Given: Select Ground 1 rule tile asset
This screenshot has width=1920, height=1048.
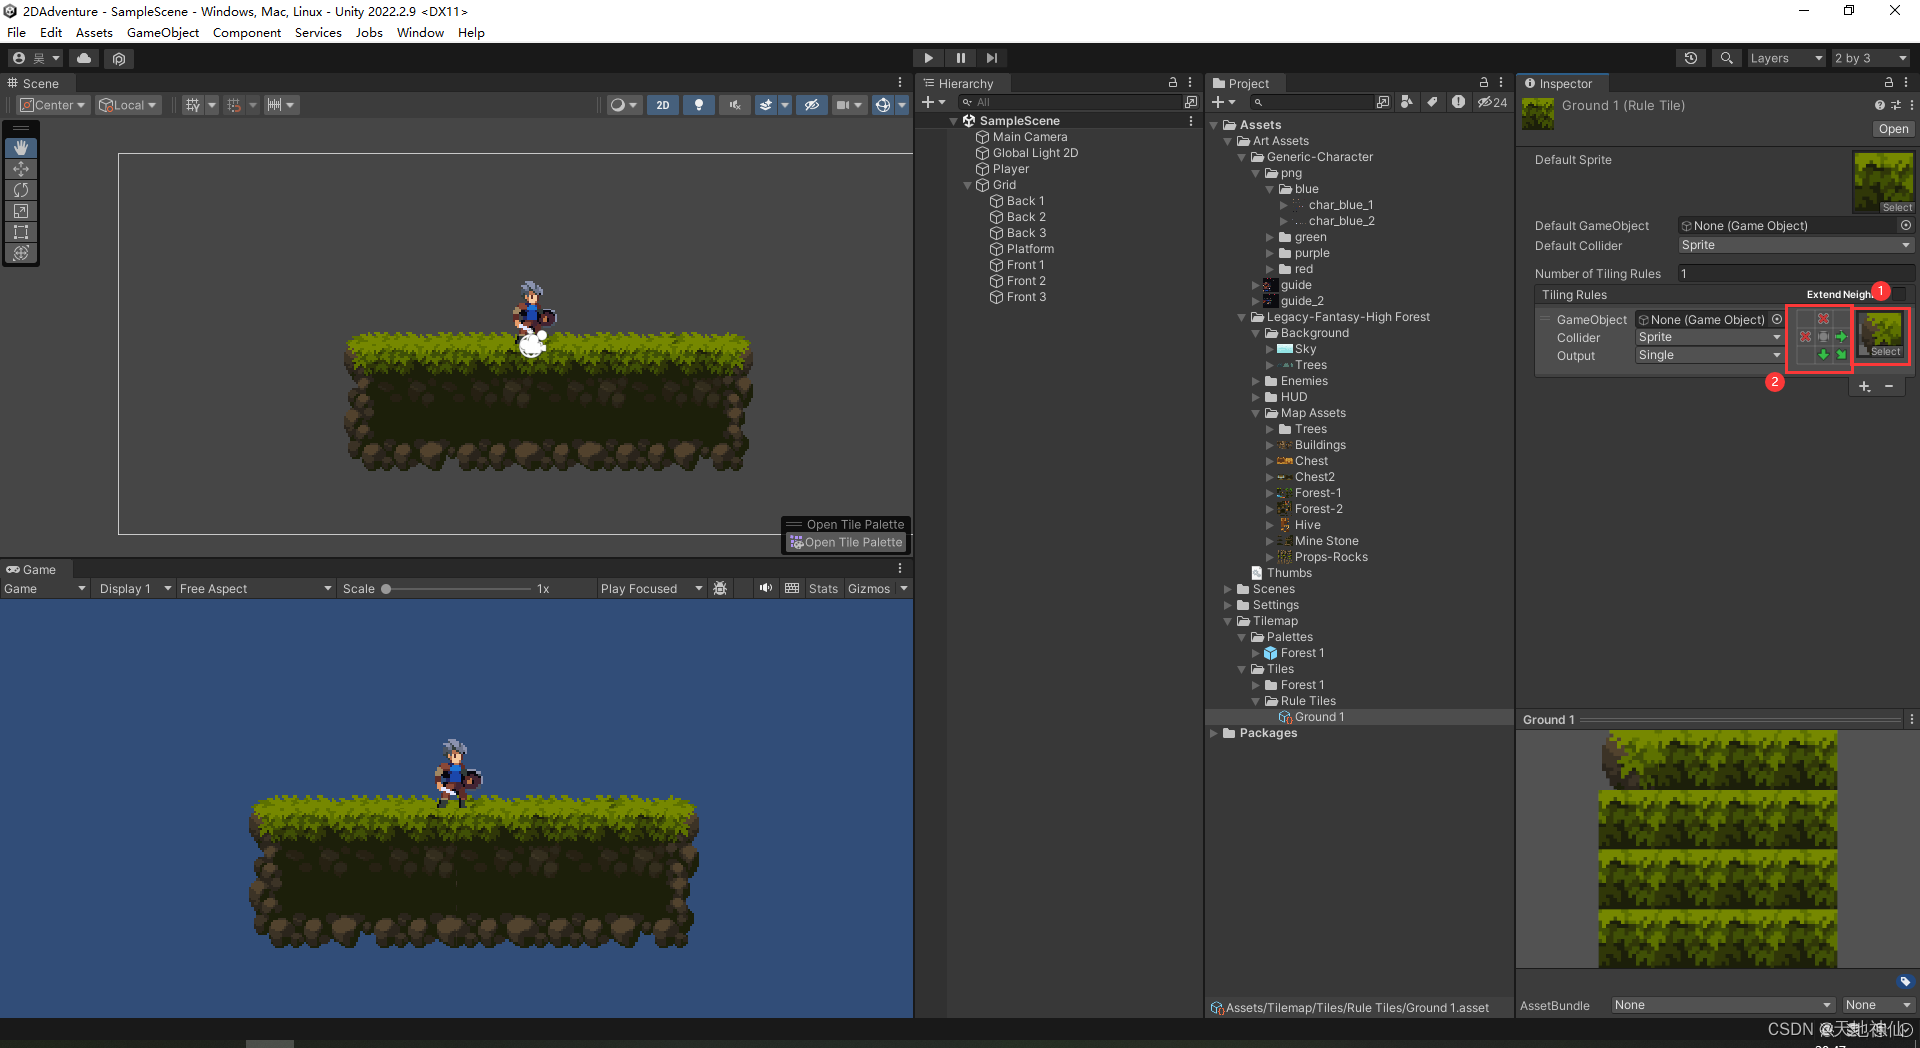Looking at the screenshot, I should (1318, 717).
